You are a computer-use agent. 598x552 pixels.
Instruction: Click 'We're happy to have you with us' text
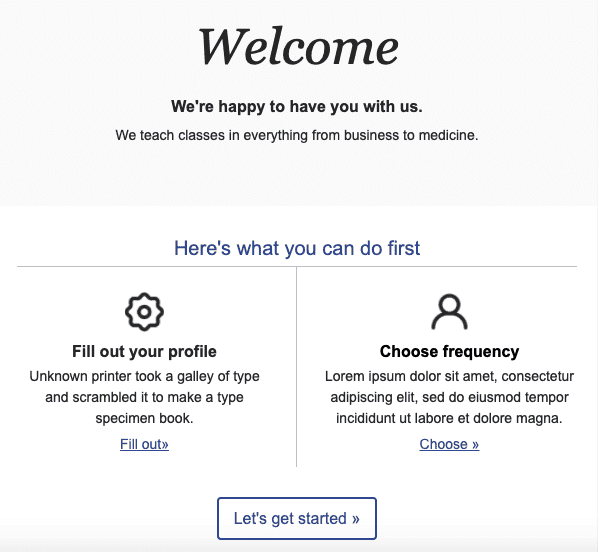[297, 106]
